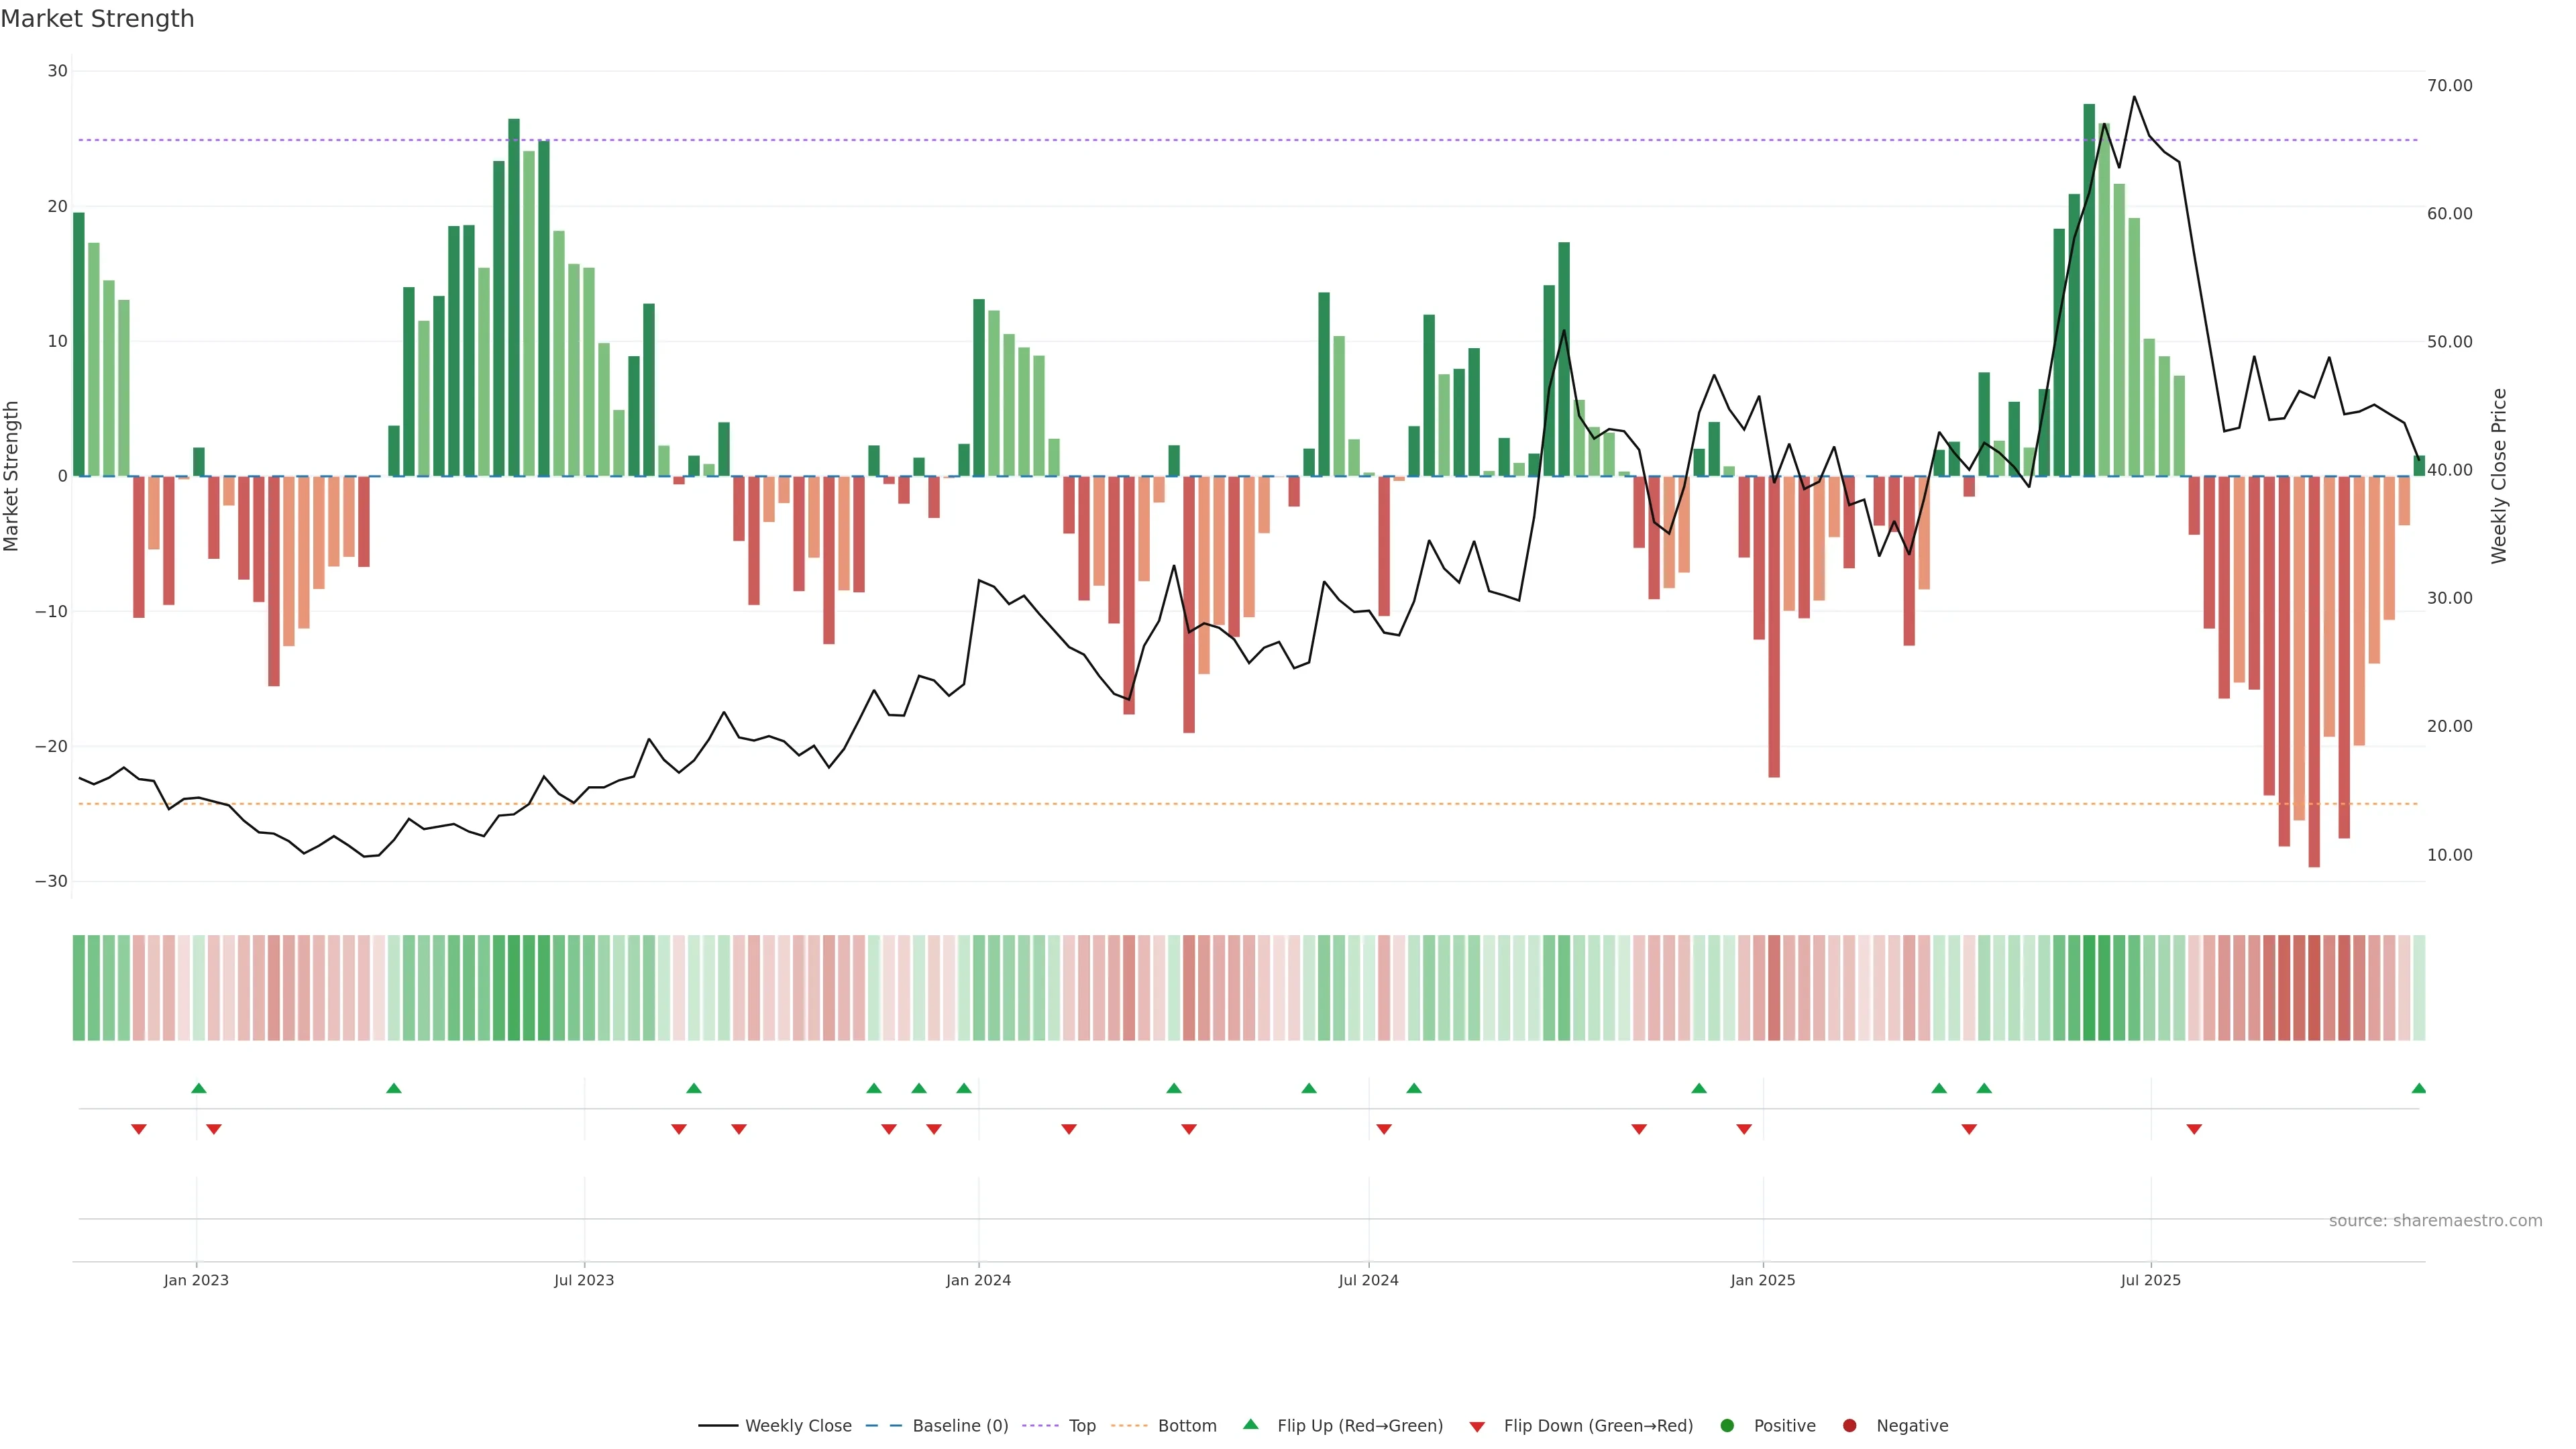Click the Positive green circle legend icon
Image resolution: width=2576 pixels, height=1449 pixels.
pos(1727,1425)
